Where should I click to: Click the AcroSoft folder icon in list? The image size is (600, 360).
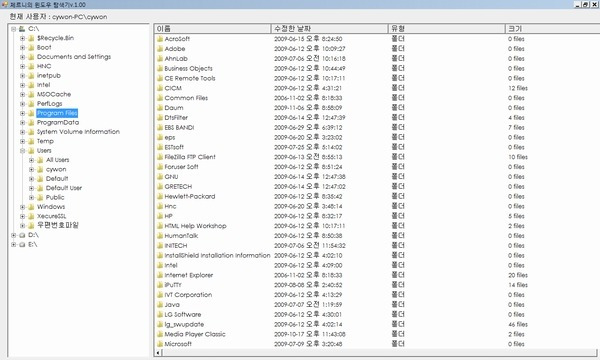160,39
